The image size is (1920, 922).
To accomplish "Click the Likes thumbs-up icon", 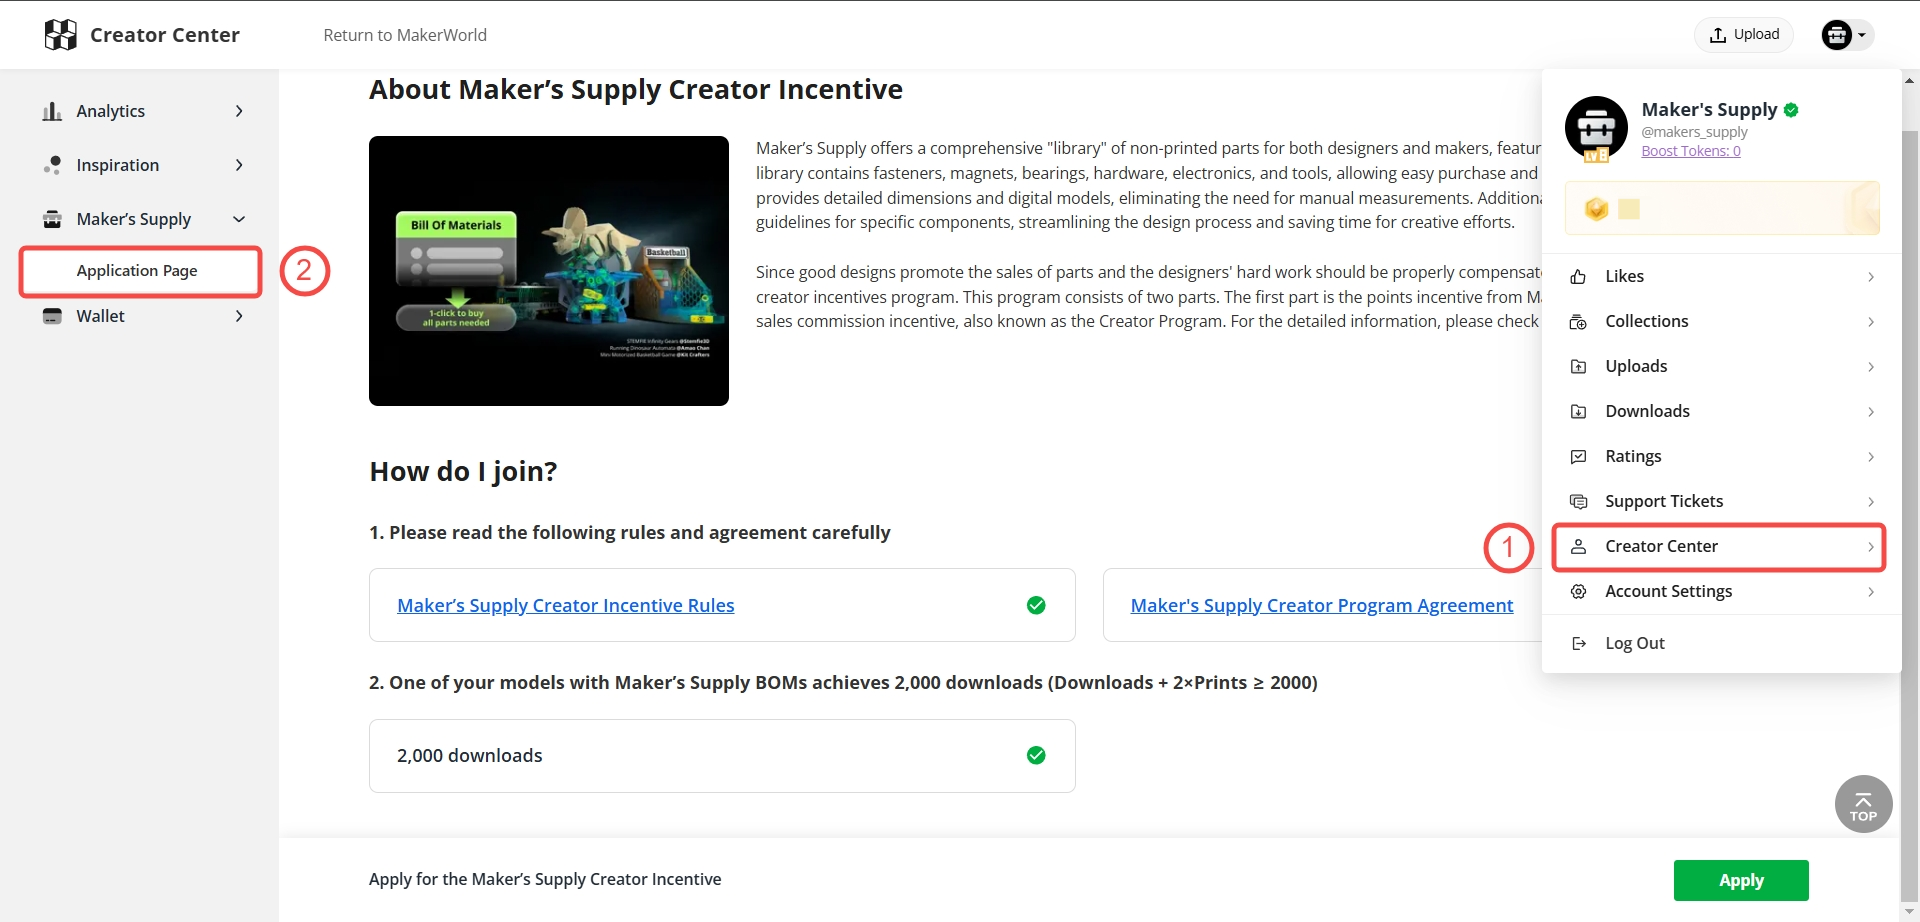I will pos(1578,277).
